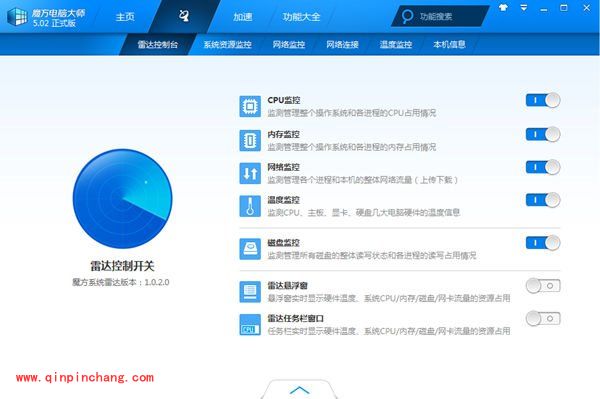The width and height of the screenshot is (600, 399).
Task: Click the 内存监控 memory icon
Action: pyautogui.click(x=250, y=140)
